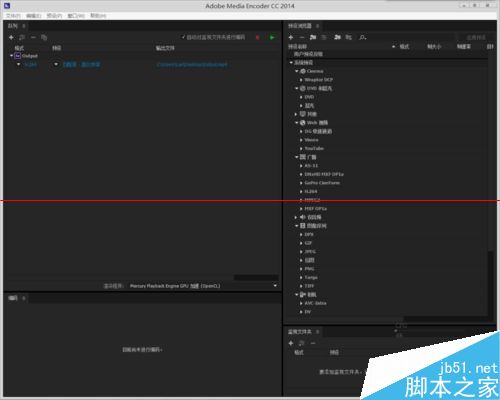Open the H.264 format dropdown arrow
This screenshot has height=400, width=500.
pos(19,64)
